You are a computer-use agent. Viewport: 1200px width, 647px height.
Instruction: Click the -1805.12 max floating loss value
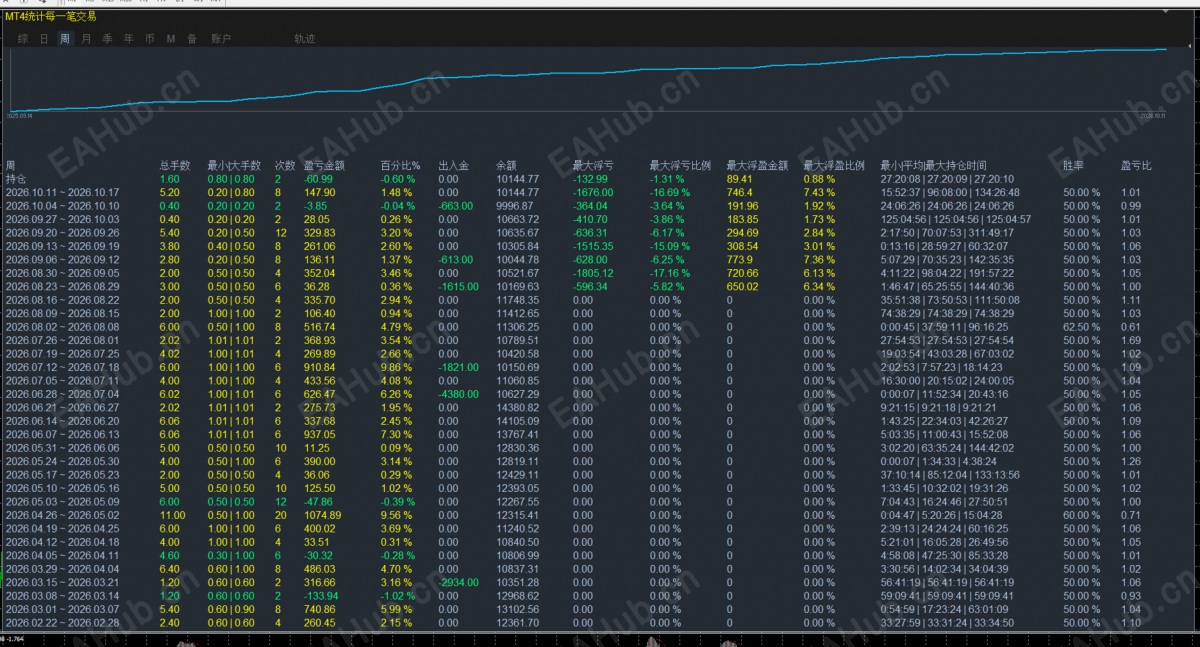pos(592,273)
